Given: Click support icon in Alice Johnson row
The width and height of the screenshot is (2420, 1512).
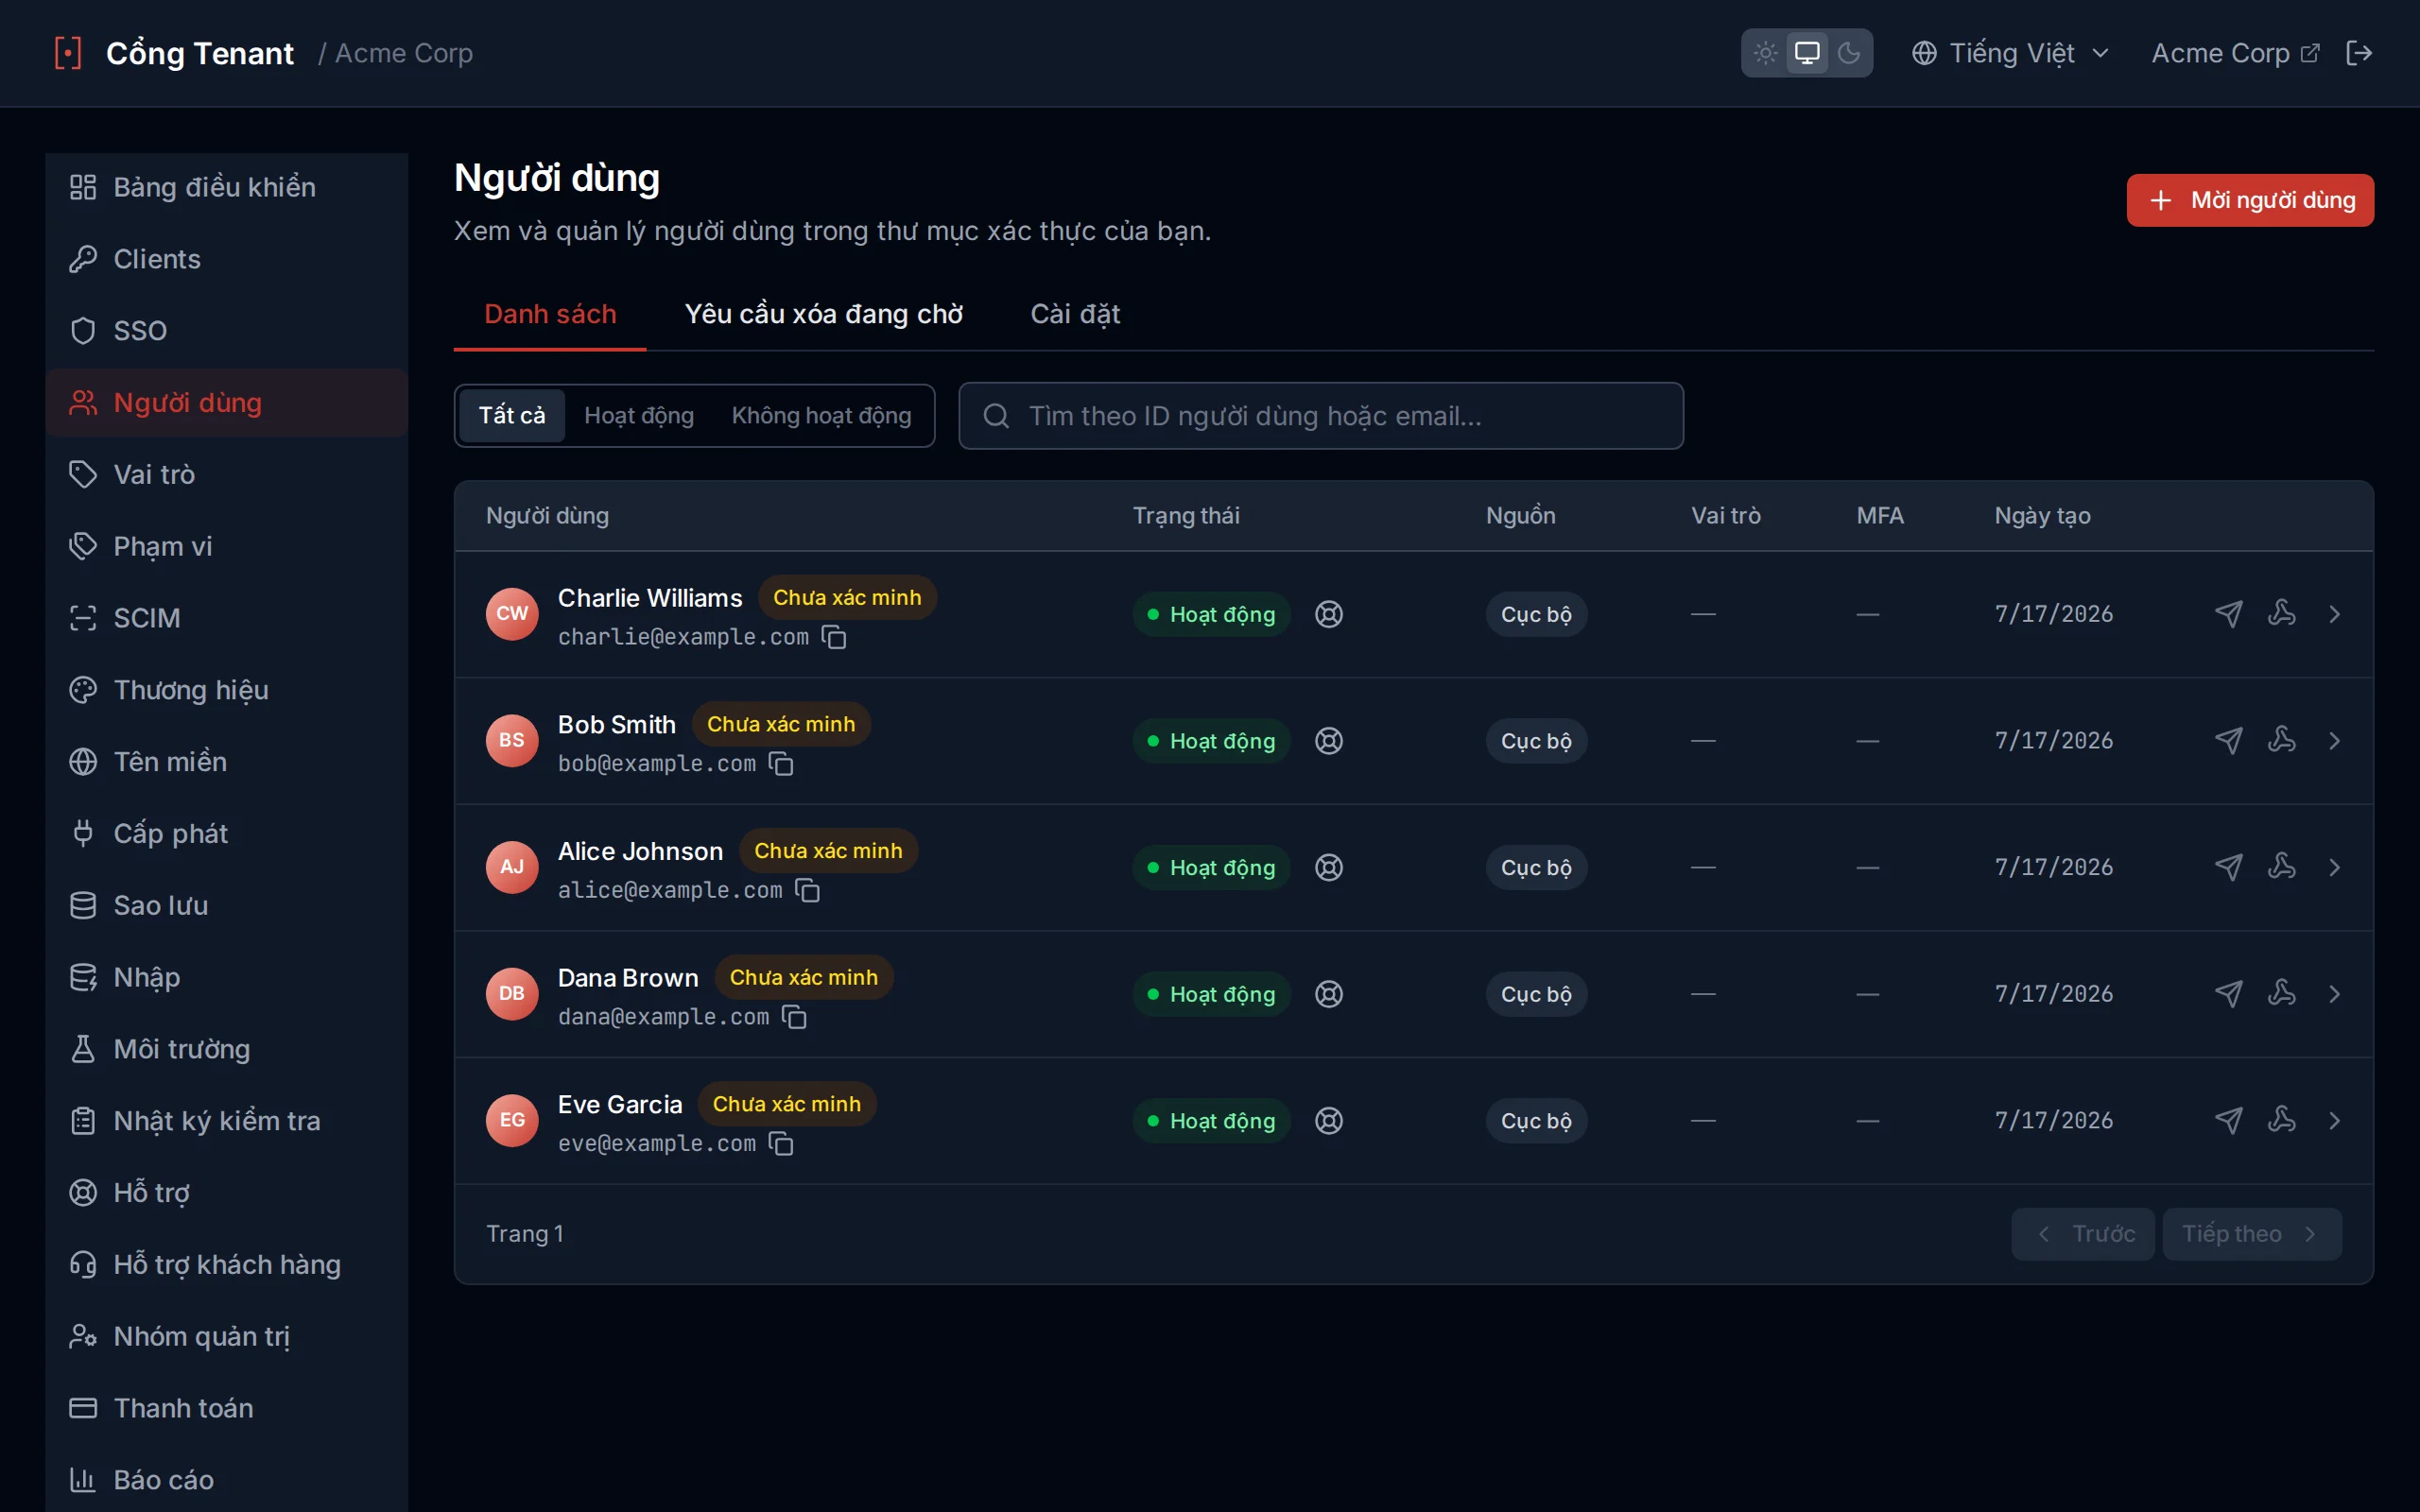Looking at the screenshot, I should pyautogui.click(x=1329, y=867).
